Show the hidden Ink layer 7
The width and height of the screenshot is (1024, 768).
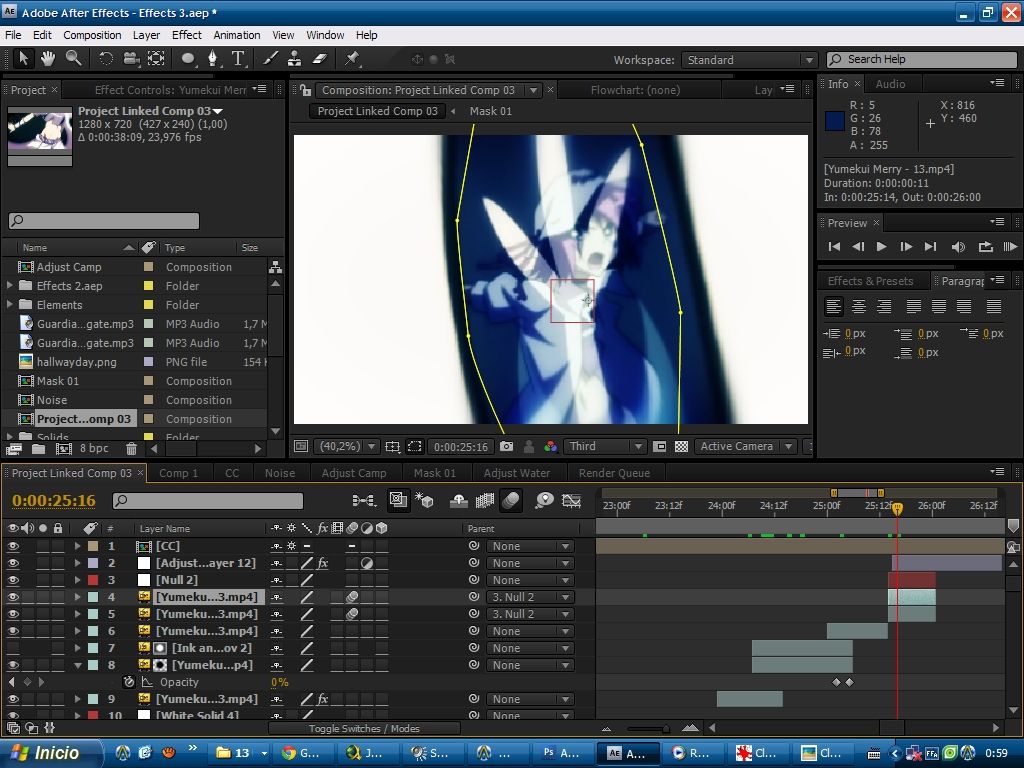[x=13, y=648]
